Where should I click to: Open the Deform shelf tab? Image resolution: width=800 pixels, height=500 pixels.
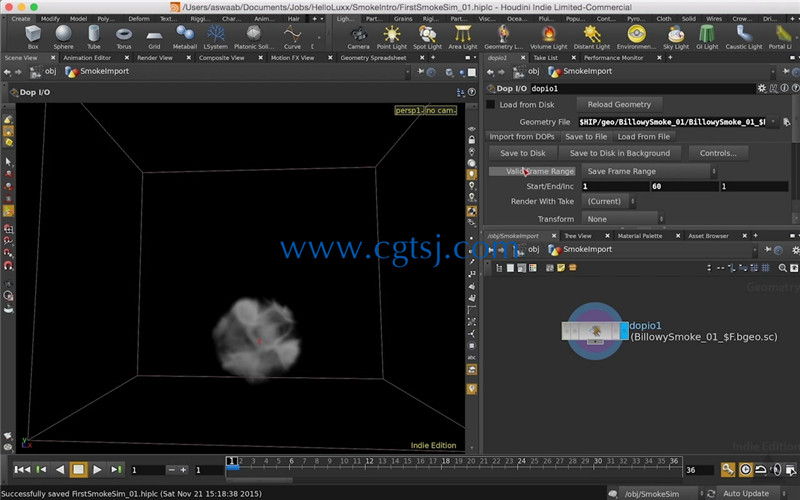pyautogui.click(x=139, y=18)
